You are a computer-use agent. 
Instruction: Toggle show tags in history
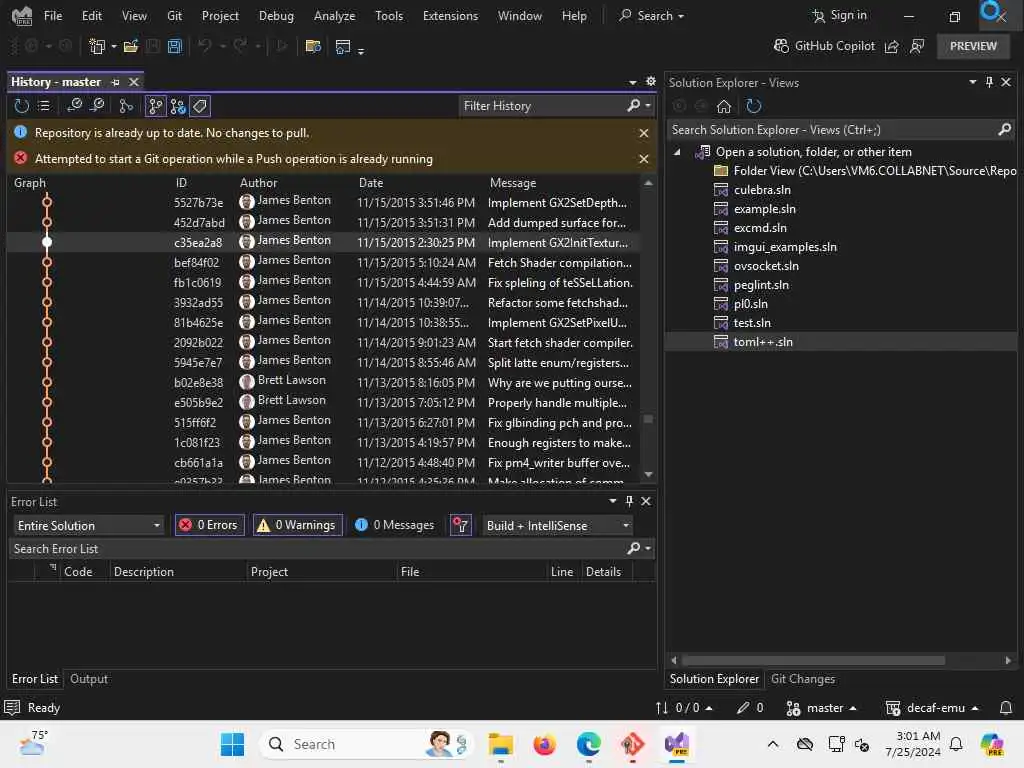pos(200,106)
